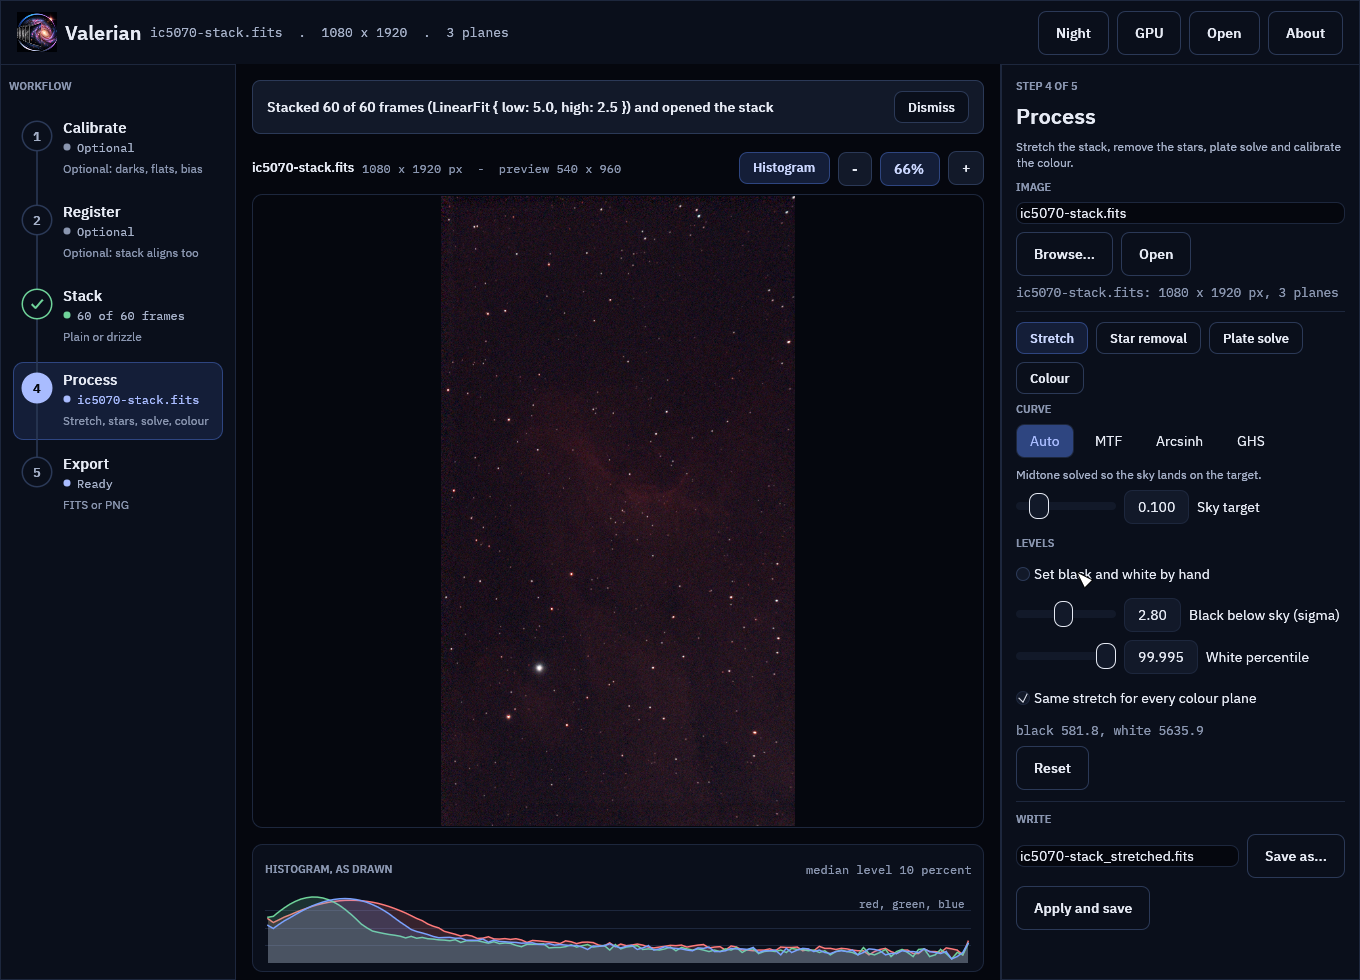The height and width of the screenshot is (980, 1360).
Task: Open the Colour tab
Action: [1050, 378]
